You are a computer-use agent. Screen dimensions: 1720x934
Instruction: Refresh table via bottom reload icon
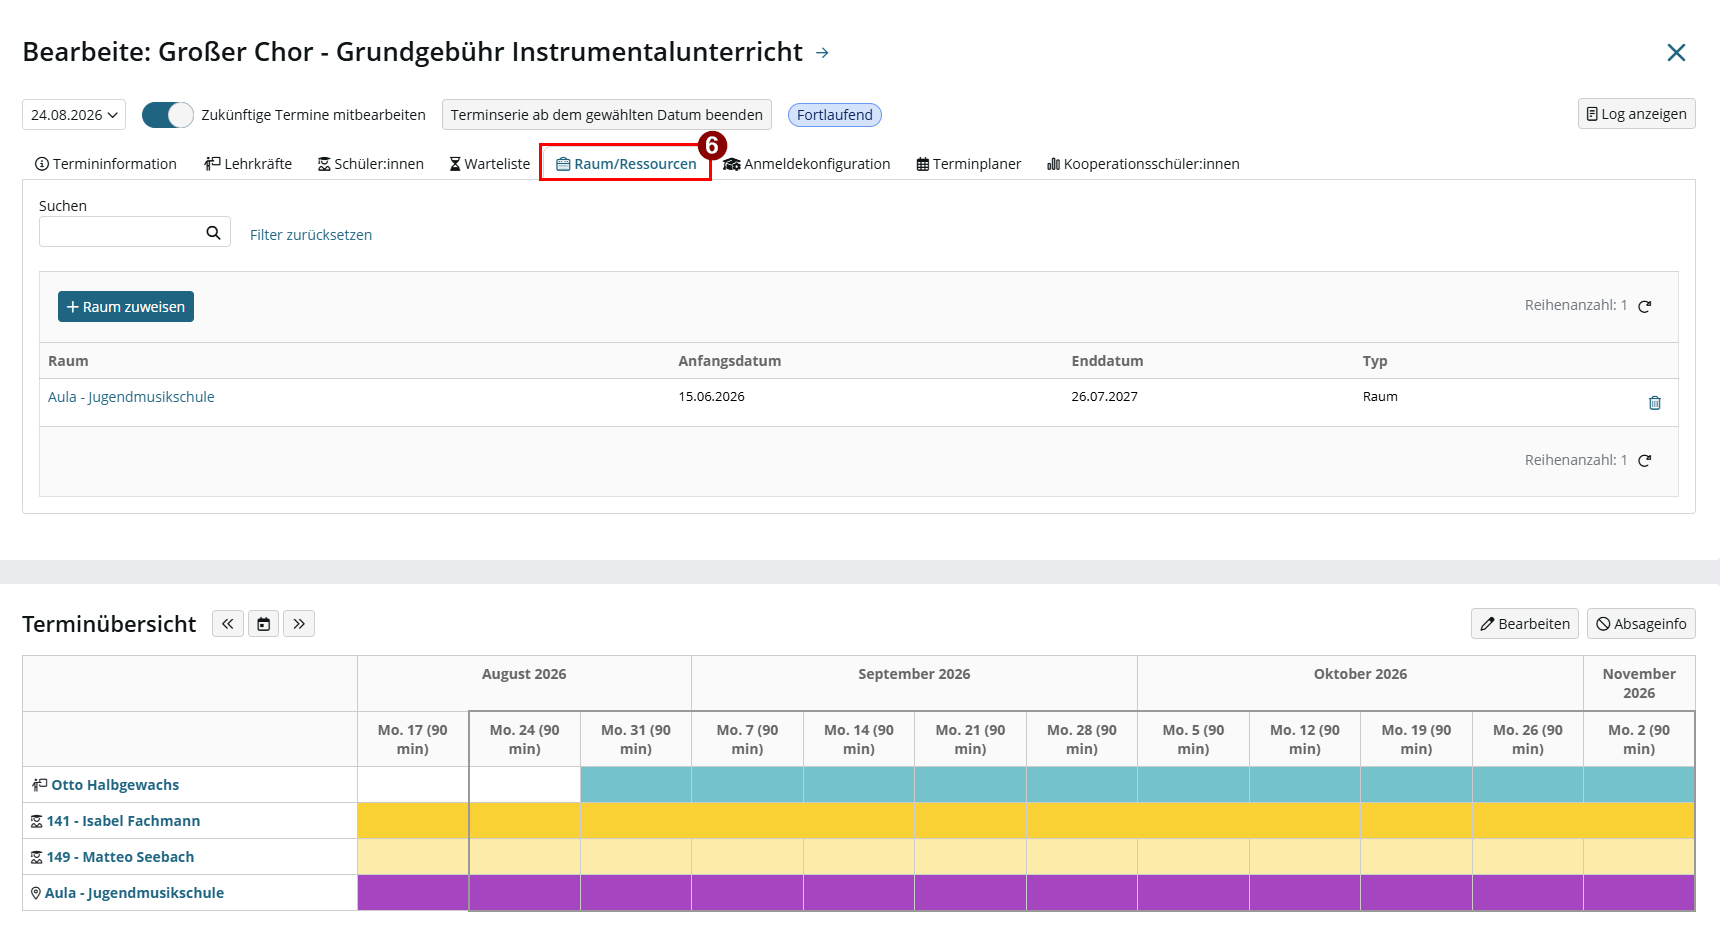[1645, 461]
